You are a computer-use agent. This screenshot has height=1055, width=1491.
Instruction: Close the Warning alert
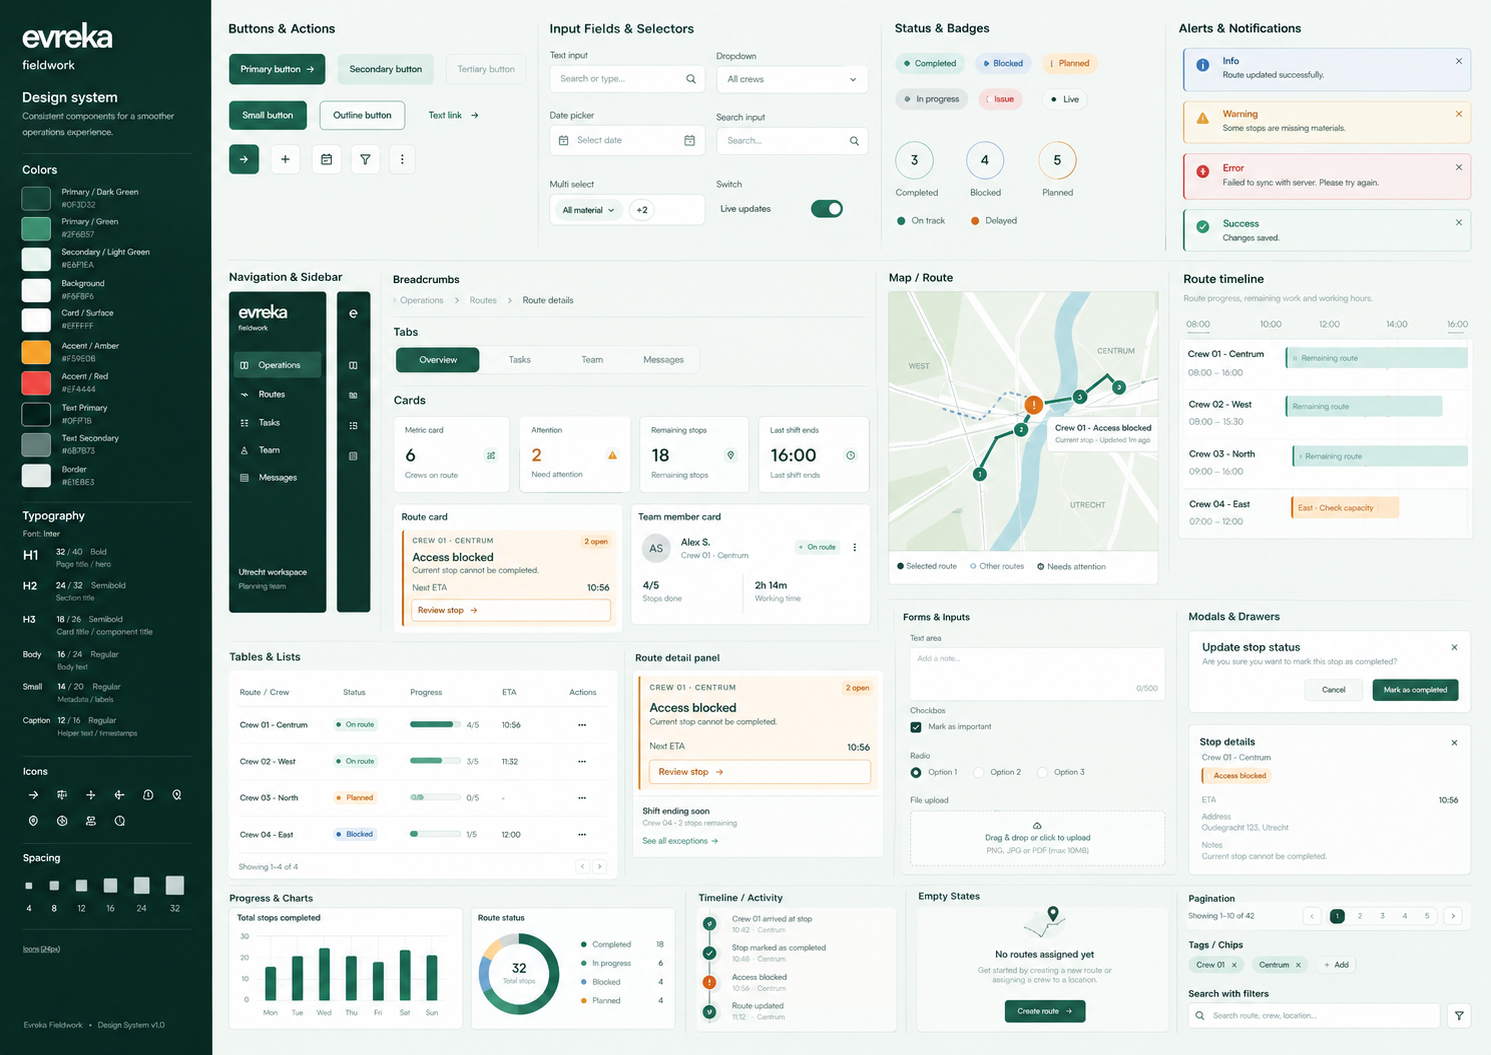1459,114
